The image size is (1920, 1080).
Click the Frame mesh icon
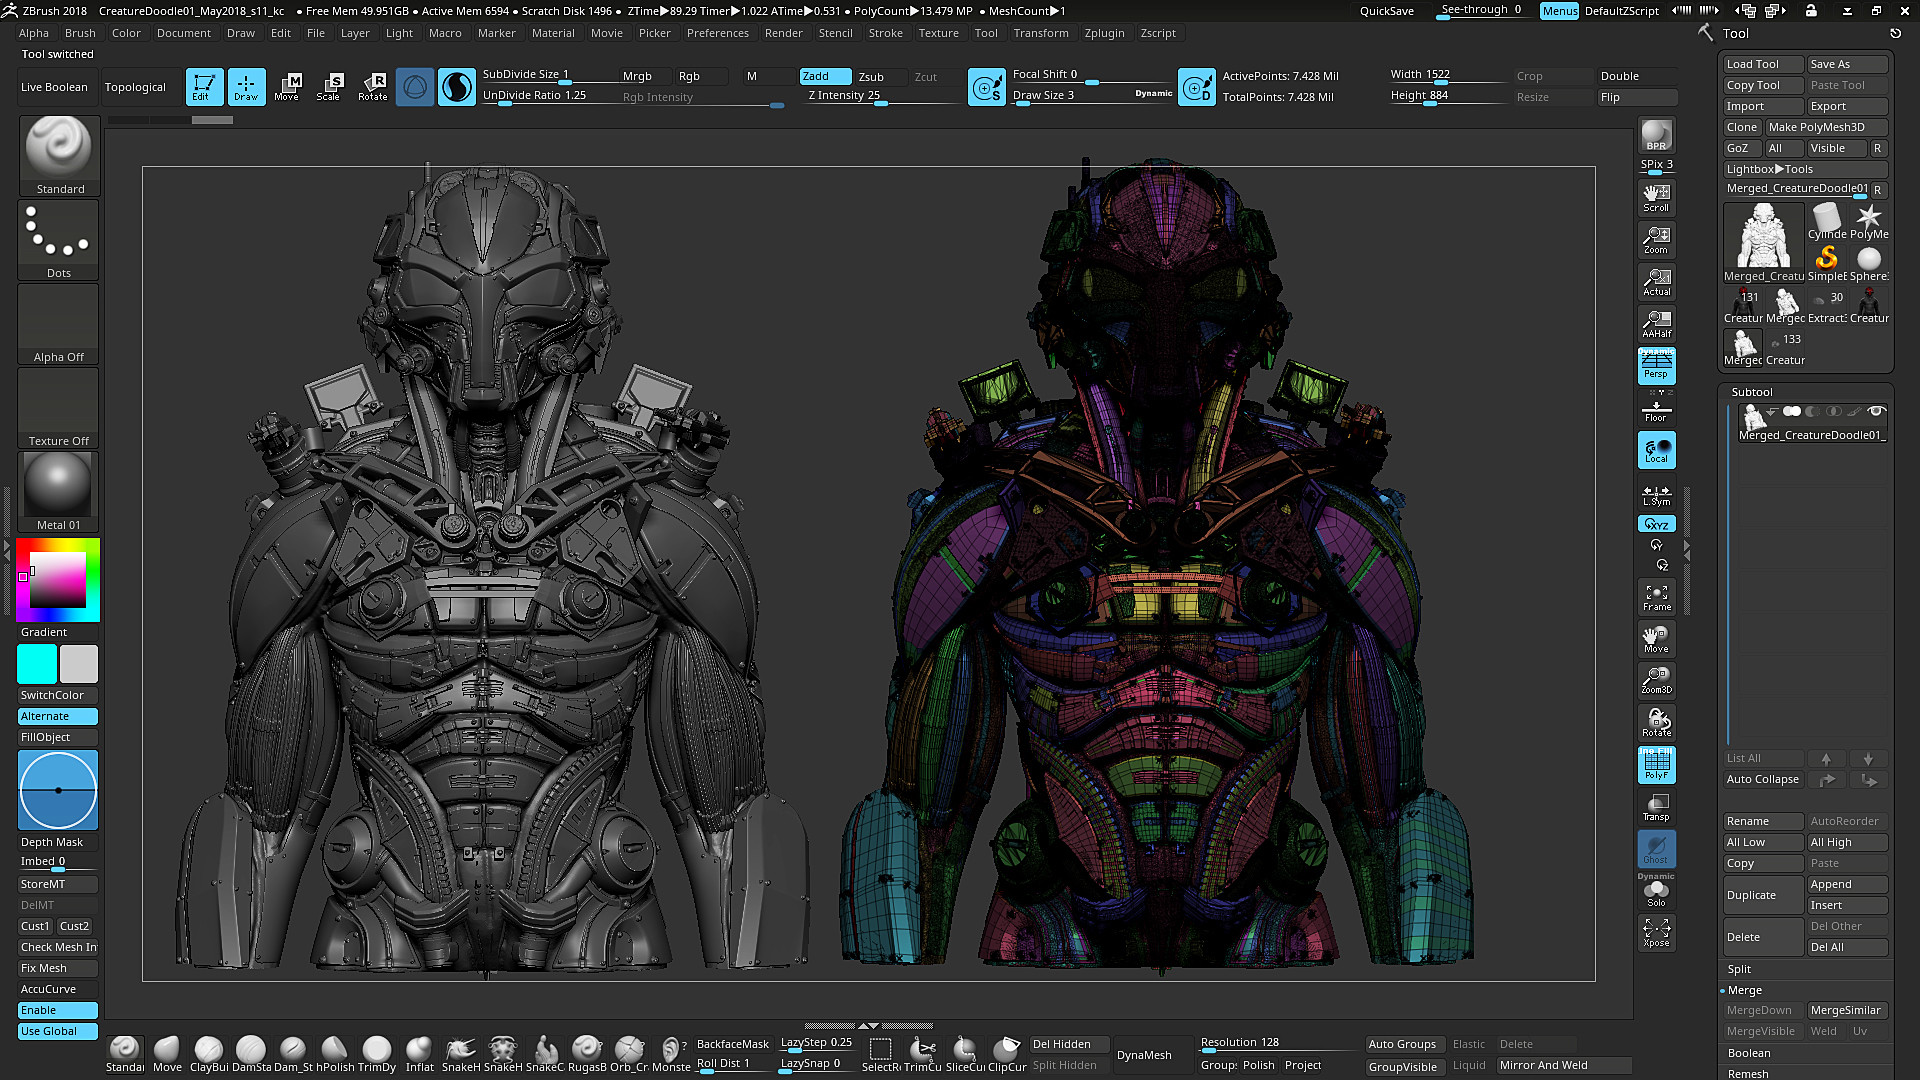coord(1656,597)
